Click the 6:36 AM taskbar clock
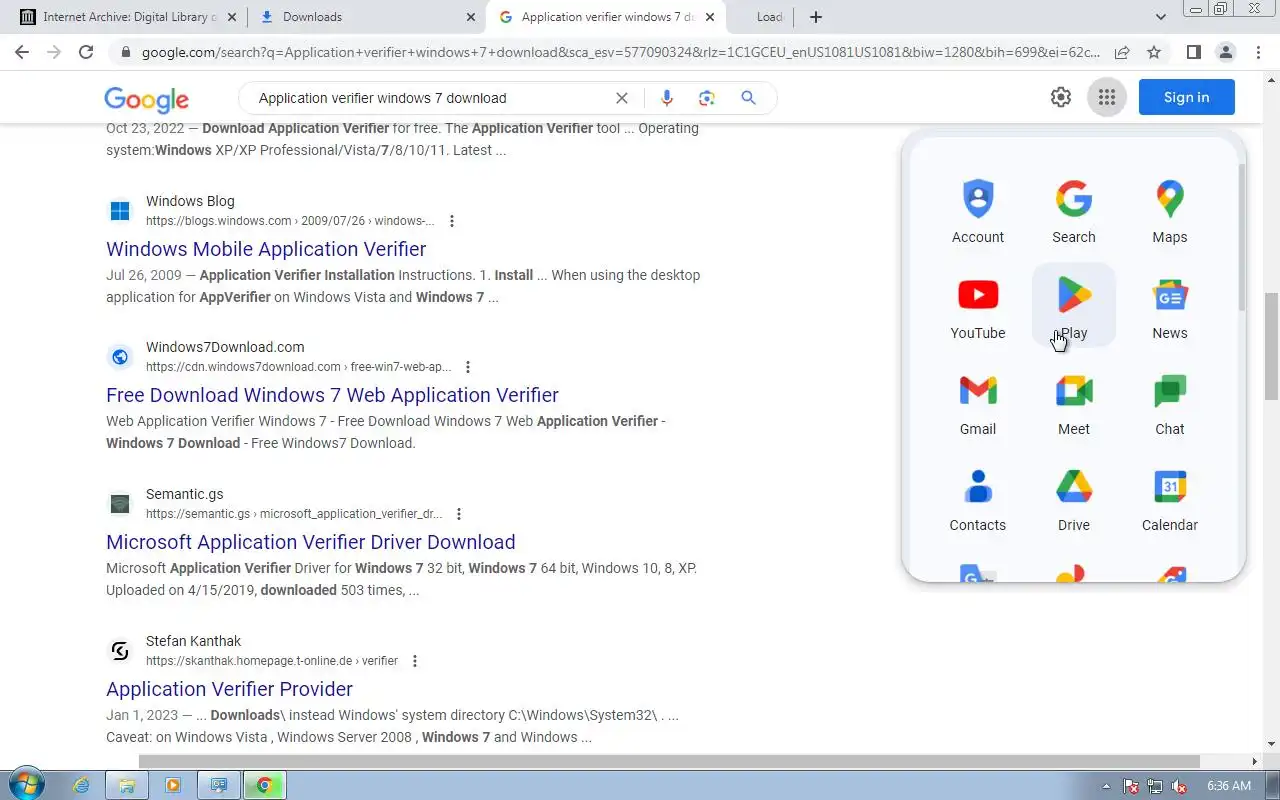Image resolution: width=1280 pixels, height=800 pixels. click(1229, 786)
